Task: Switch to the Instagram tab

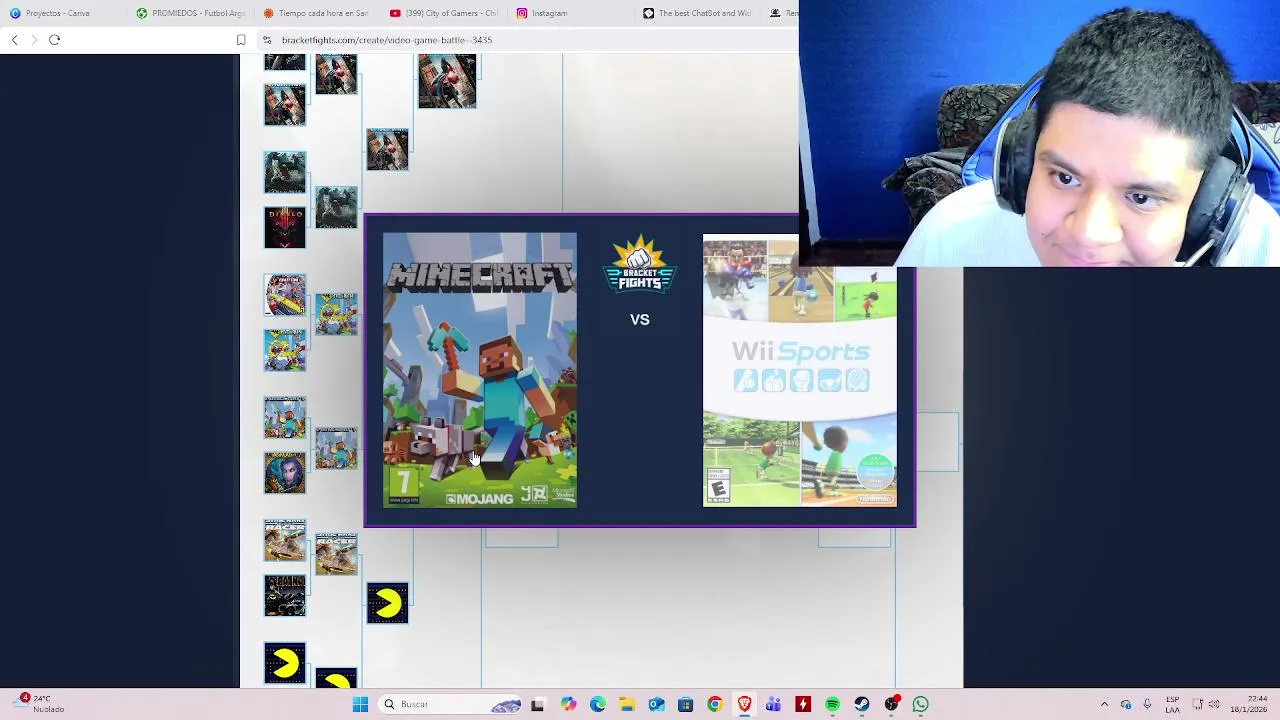Action: pyautogui.click(x=570, y=13)
